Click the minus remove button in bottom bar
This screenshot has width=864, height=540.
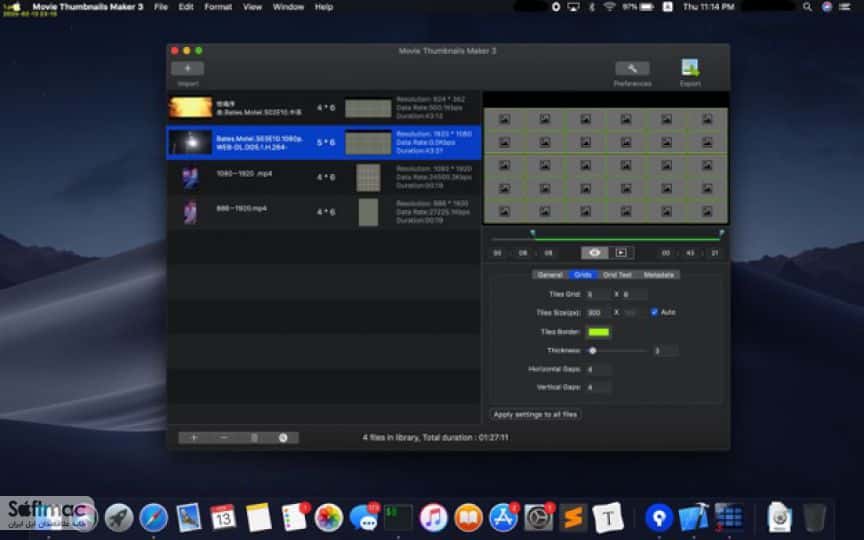coord(223,438)
